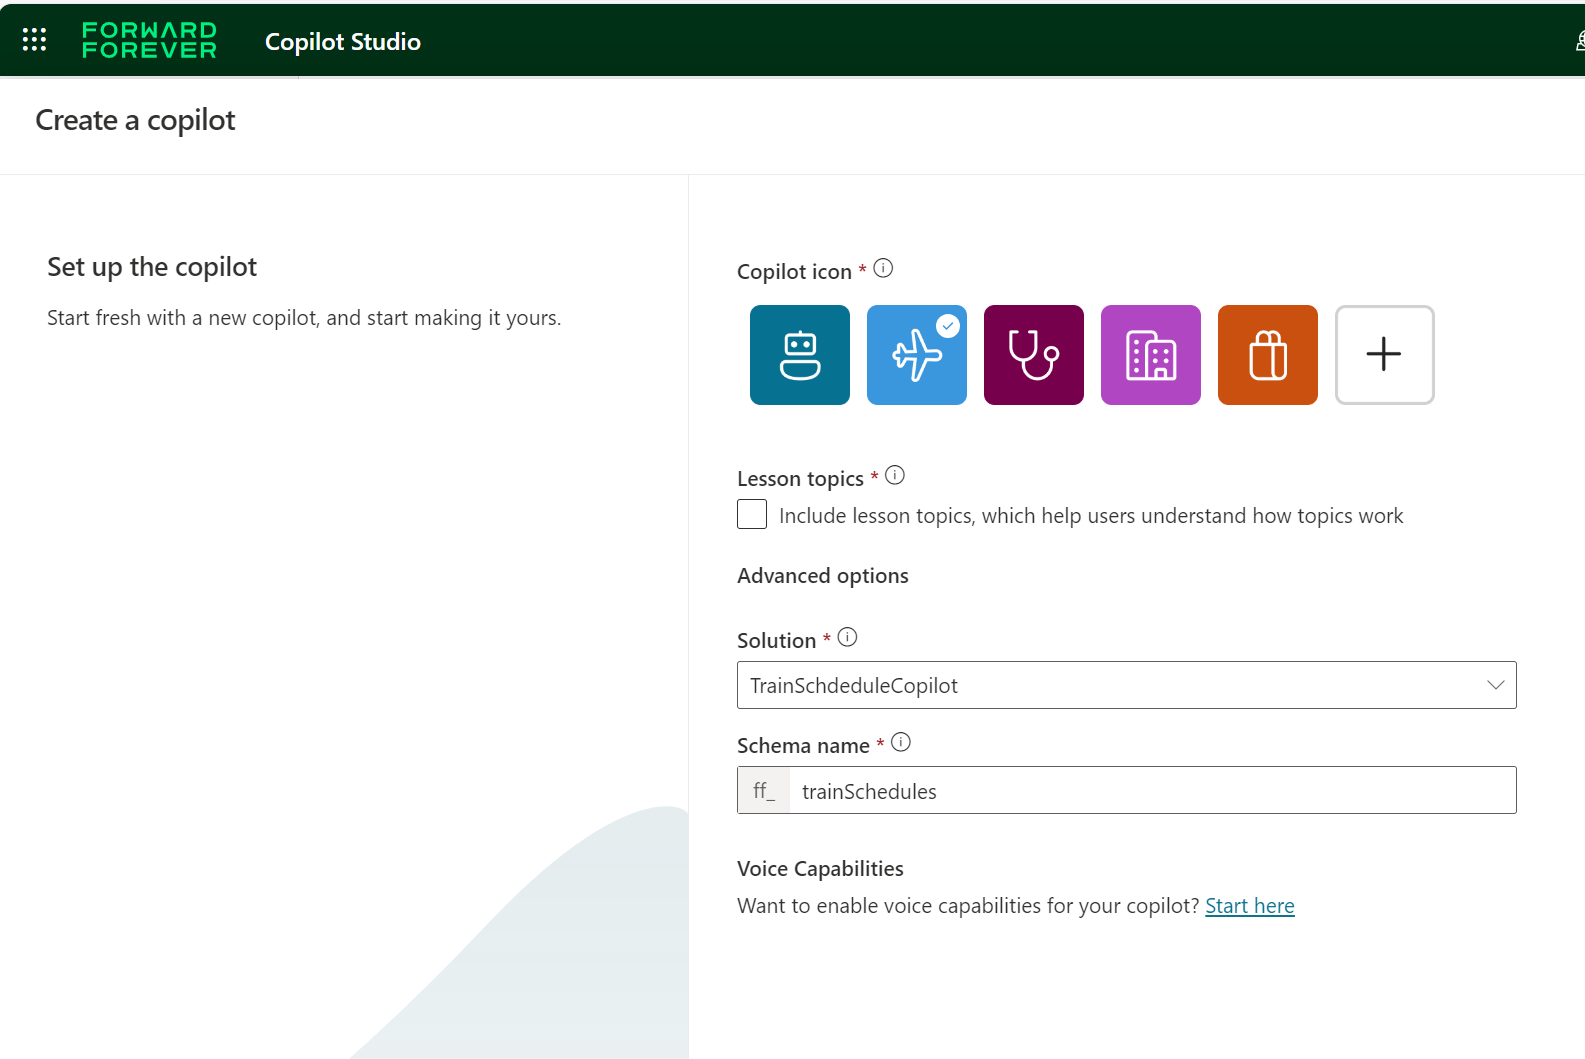Add a custom icon with plus tile
The width and height of the screenshot is (1585, 1059).
[1384, 355]
